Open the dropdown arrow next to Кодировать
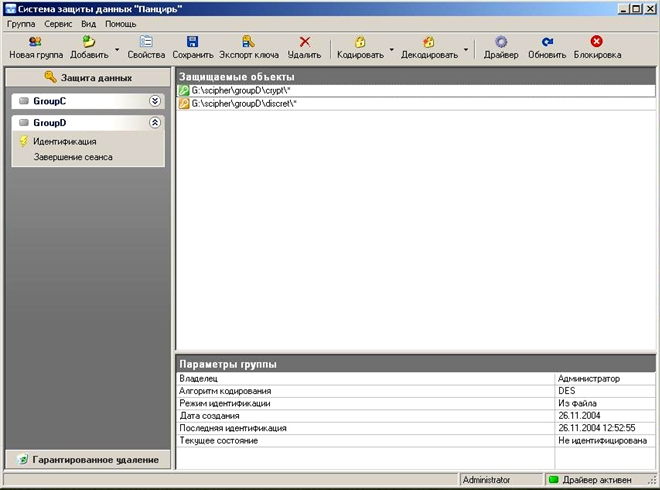The height and width of the screenshot is (490, 660). [x=391, y=48]
